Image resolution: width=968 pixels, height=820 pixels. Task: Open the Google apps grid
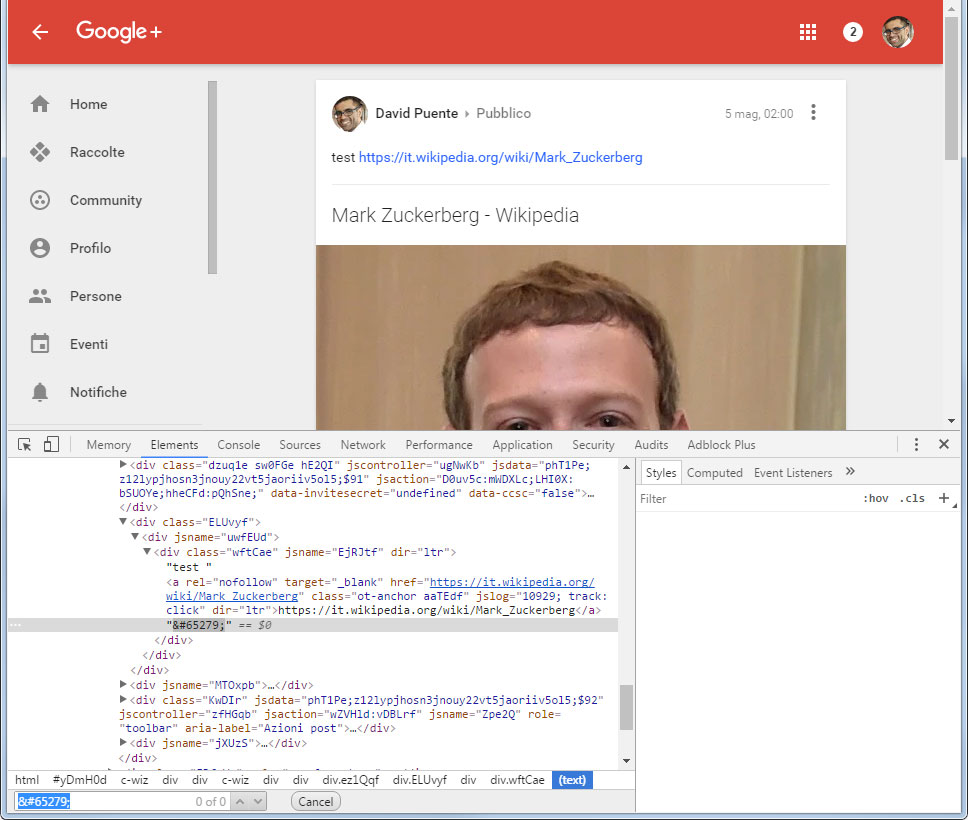[x=807, y=32]
